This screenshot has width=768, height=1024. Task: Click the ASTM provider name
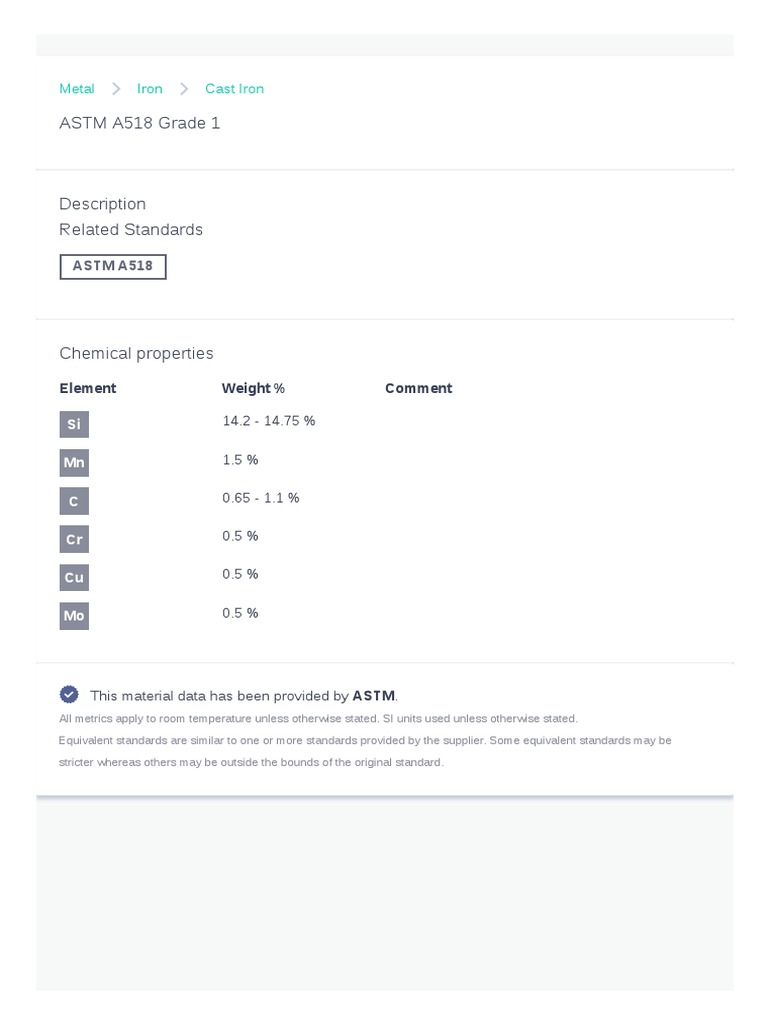[x=374, y=696]
